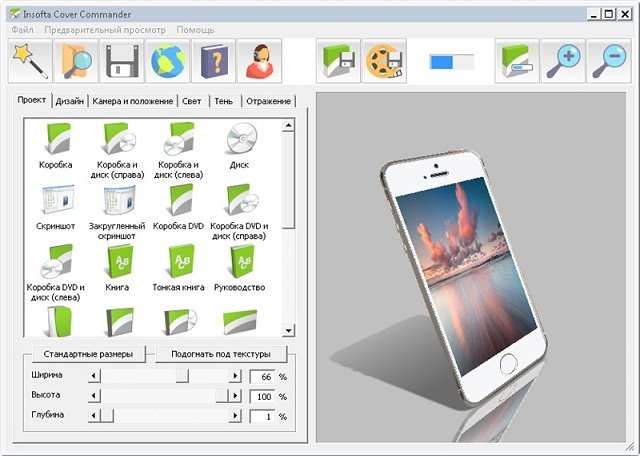Viewport: 640px width, 456px height.
Task: Save animation using film reel icon
Action: (384, 61)
